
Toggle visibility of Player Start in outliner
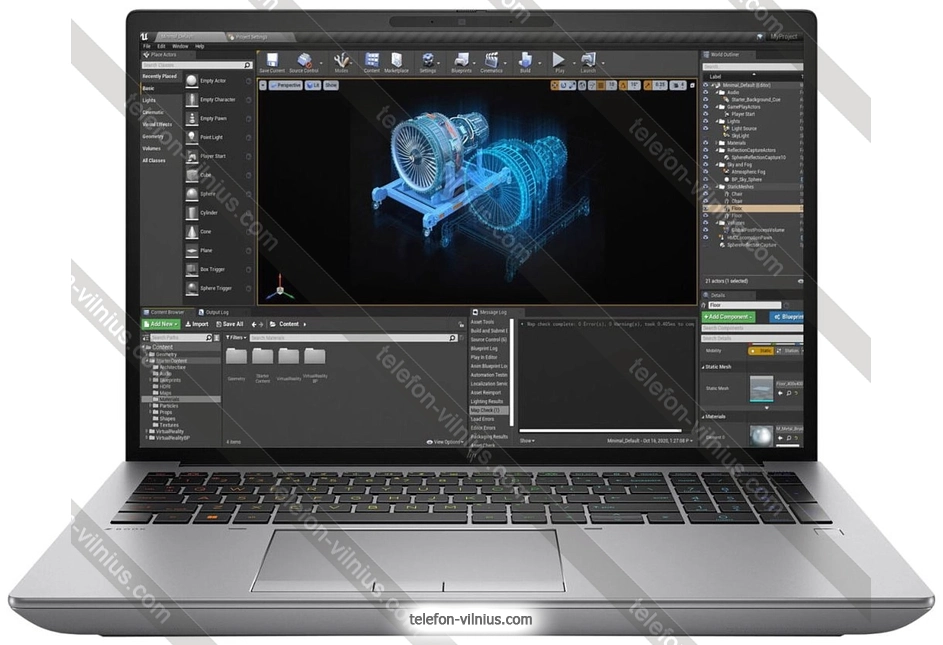pos(705,114)
